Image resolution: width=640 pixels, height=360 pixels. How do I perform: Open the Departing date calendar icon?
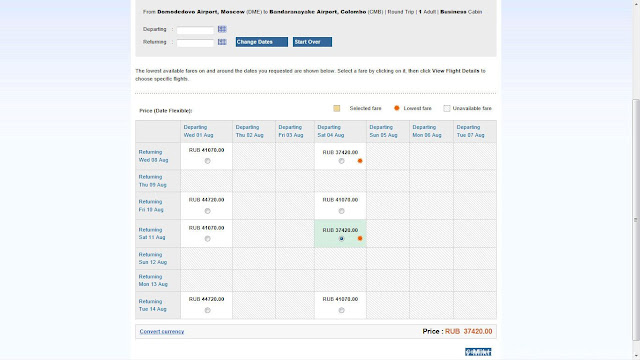click(x=222, y=29)
